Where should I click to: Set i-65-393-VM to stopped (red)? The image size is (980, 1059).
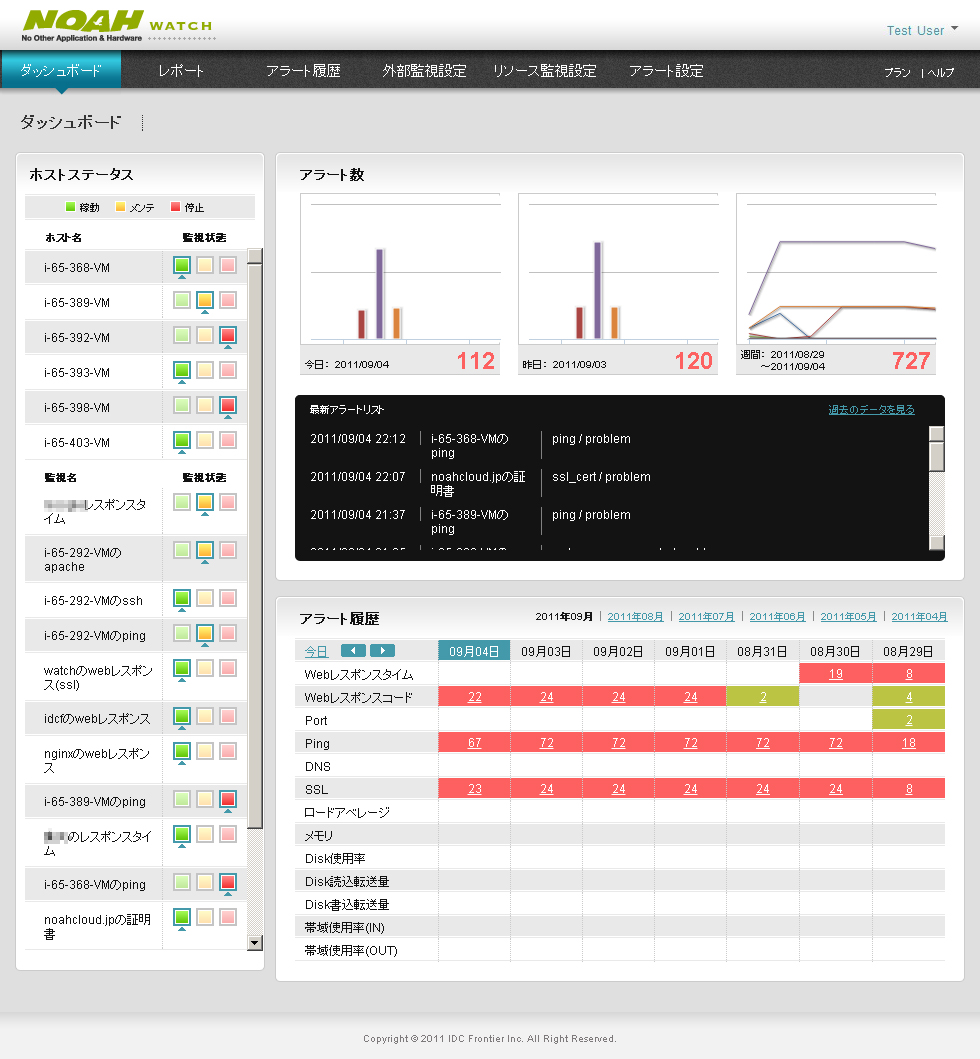click(x=228, y=370)
